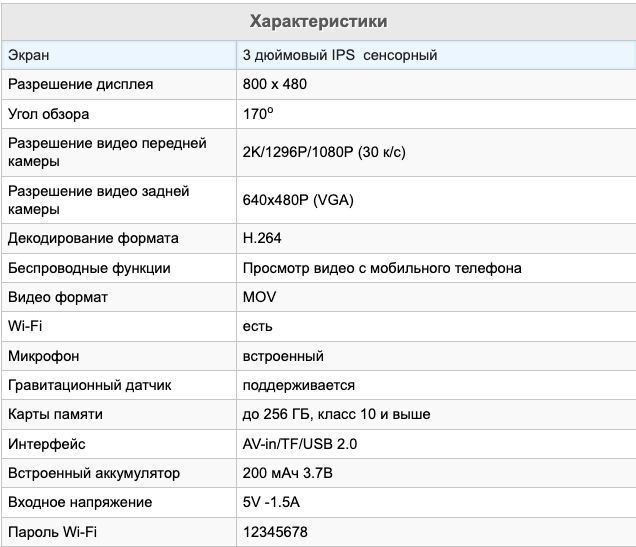Select the Экран row label
636x547 pixels.
29,55
